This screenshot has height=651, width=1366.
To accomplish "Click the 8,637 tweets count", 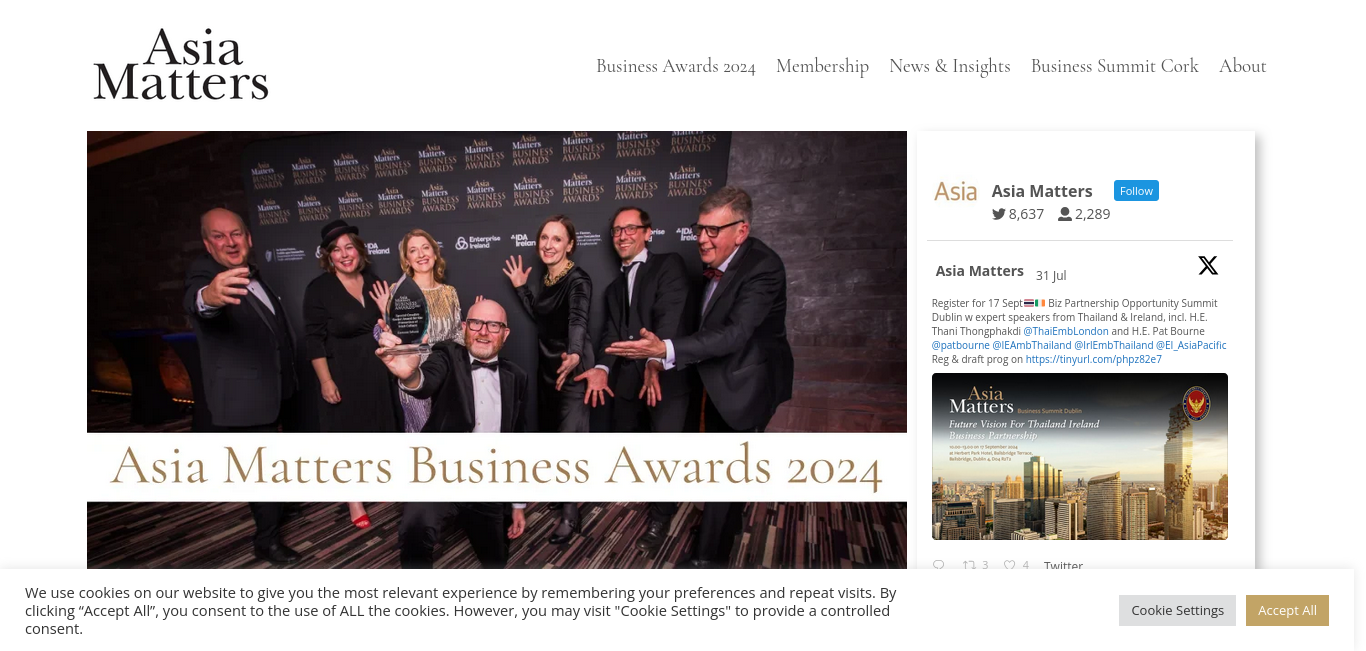I will [1026, 214].
